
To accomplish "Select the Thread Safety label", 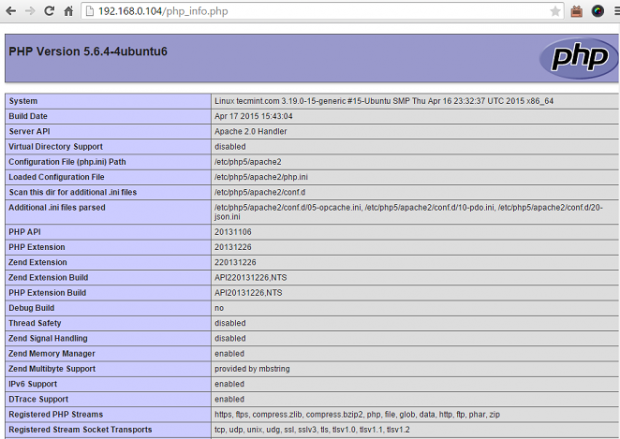I will tap(35, 323).
